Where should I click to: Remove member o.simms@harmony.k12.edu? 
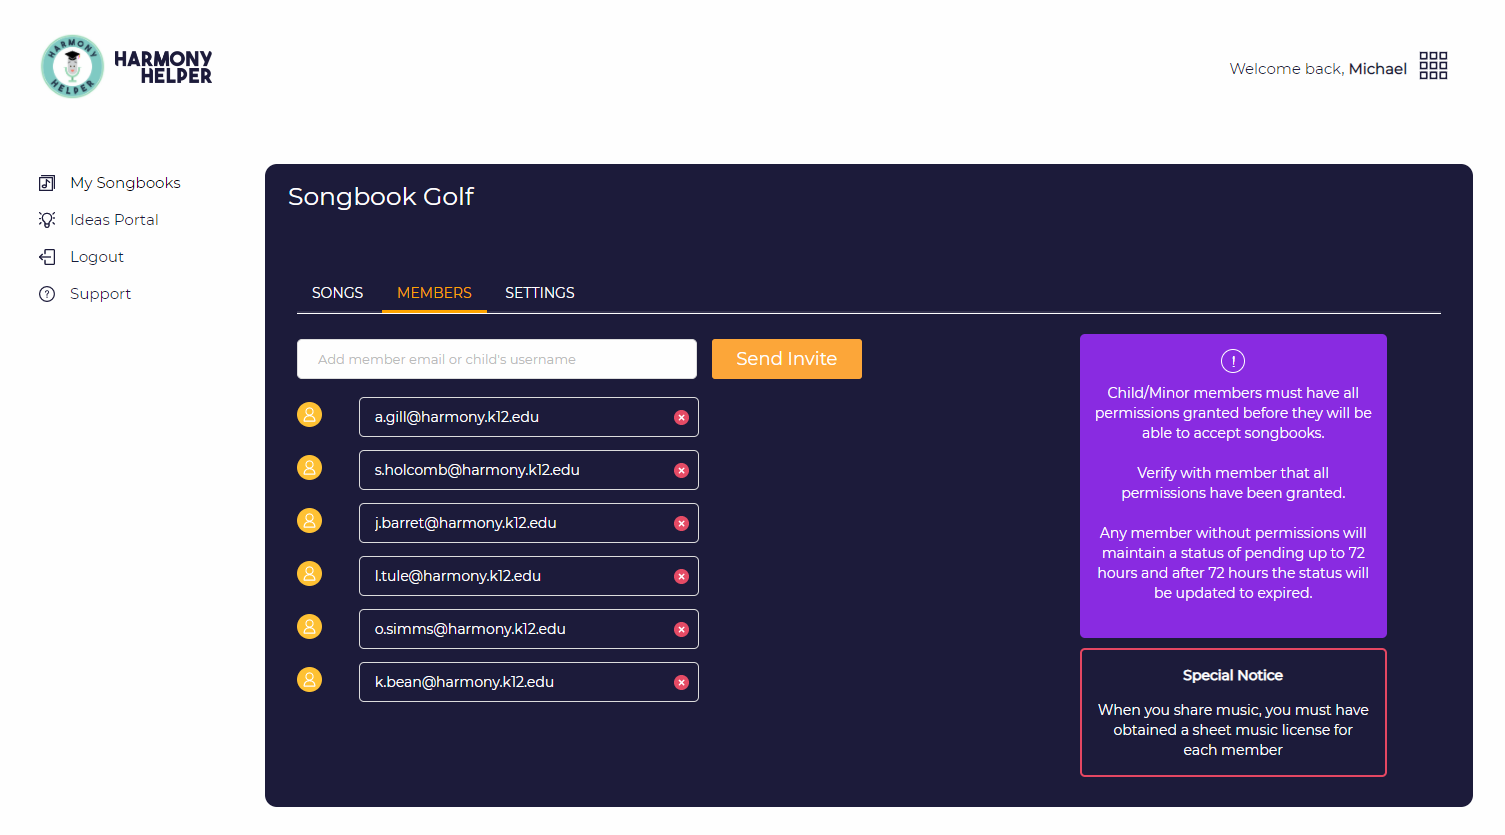click(681, 629)
